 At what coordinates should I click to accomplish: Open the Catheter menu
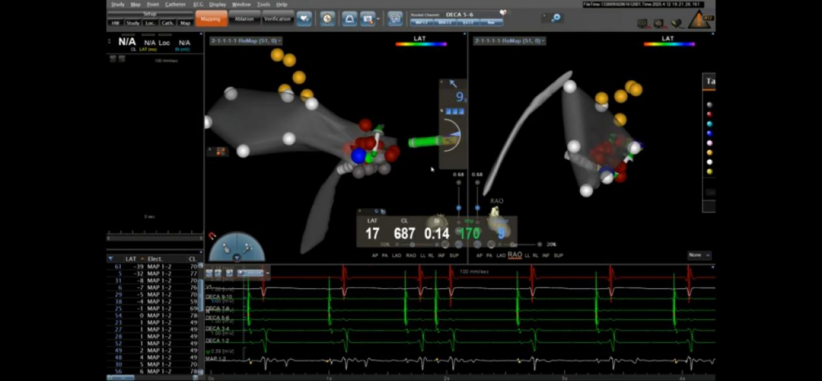click(175, 4)
